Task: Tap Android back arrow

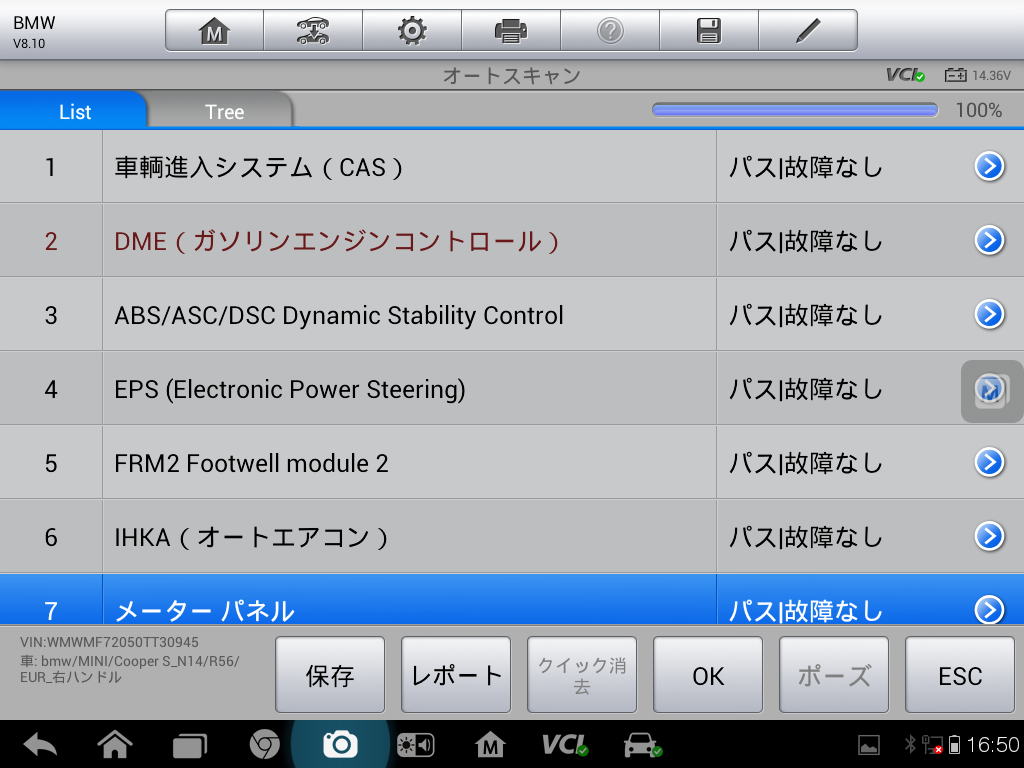Action: [40, 744]
